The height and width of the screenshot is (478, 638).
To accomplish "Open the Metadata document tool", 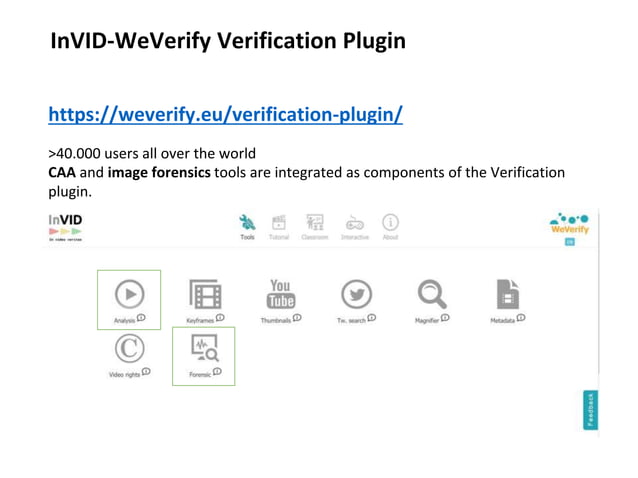I will (508, 294).
